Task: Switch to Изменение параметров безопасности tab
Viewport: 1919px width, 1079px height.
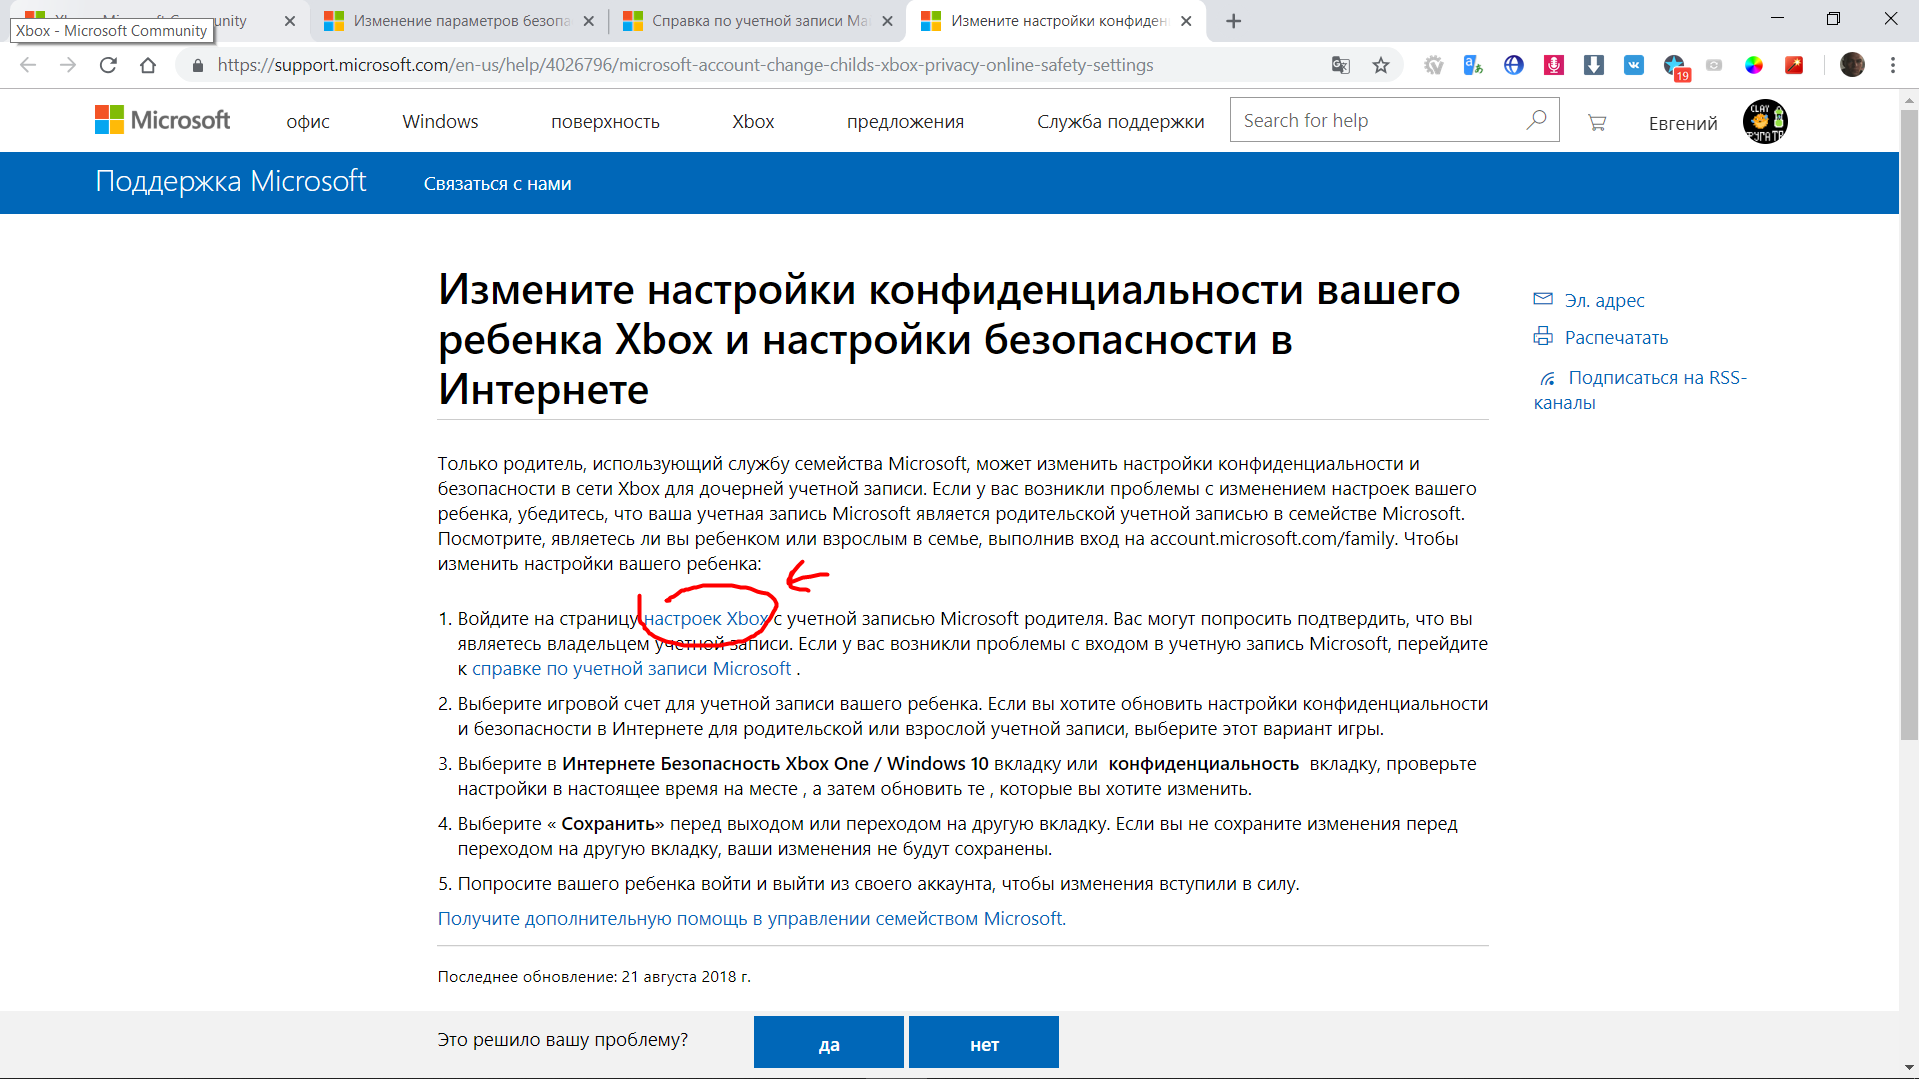Action: point(460,21)
